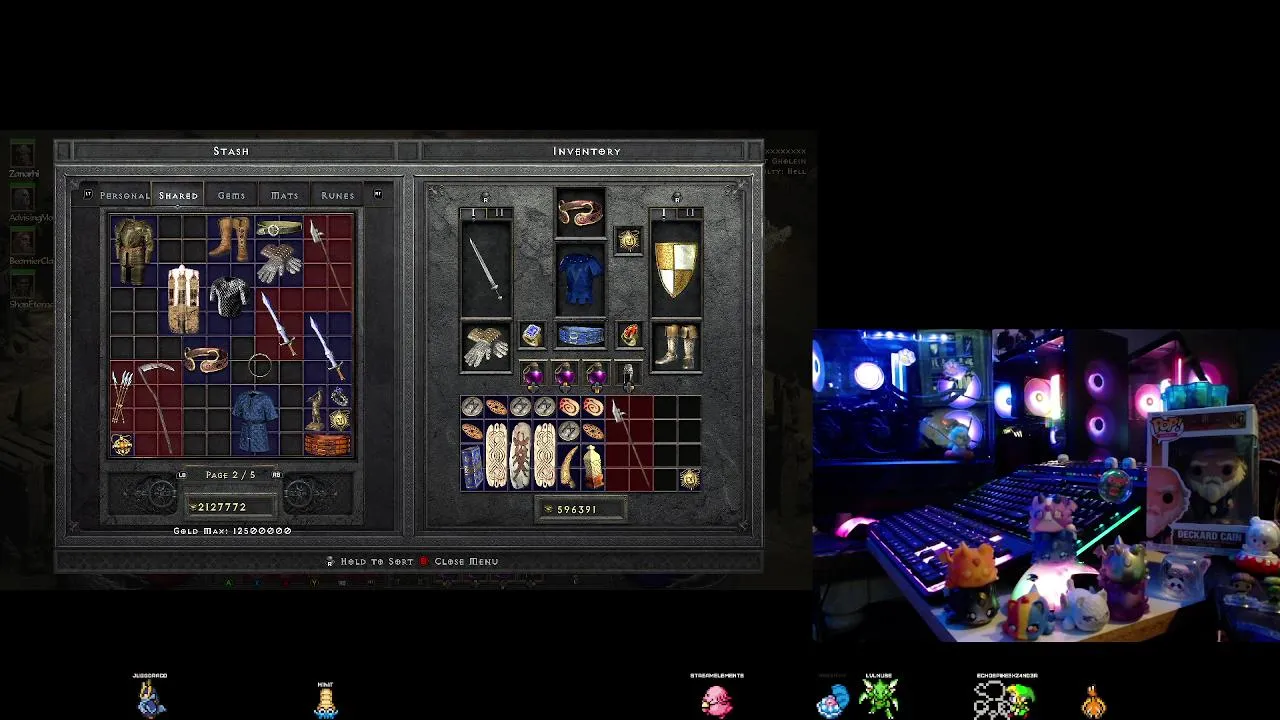Image resolution: width=1280 pixels, height=720 pixels.
Task: Select the equipped sword in the weapon slot
Action: (486, 268)
